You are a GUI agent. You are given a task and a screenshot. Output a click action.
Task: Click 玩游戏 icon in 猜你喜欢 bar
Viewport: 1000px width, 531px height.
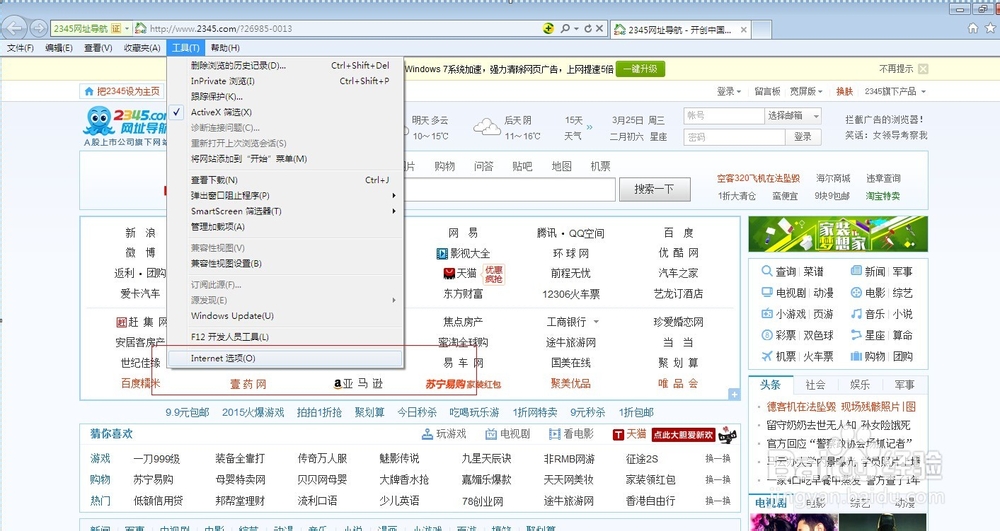pyautogui.click(x=427, y=434)
